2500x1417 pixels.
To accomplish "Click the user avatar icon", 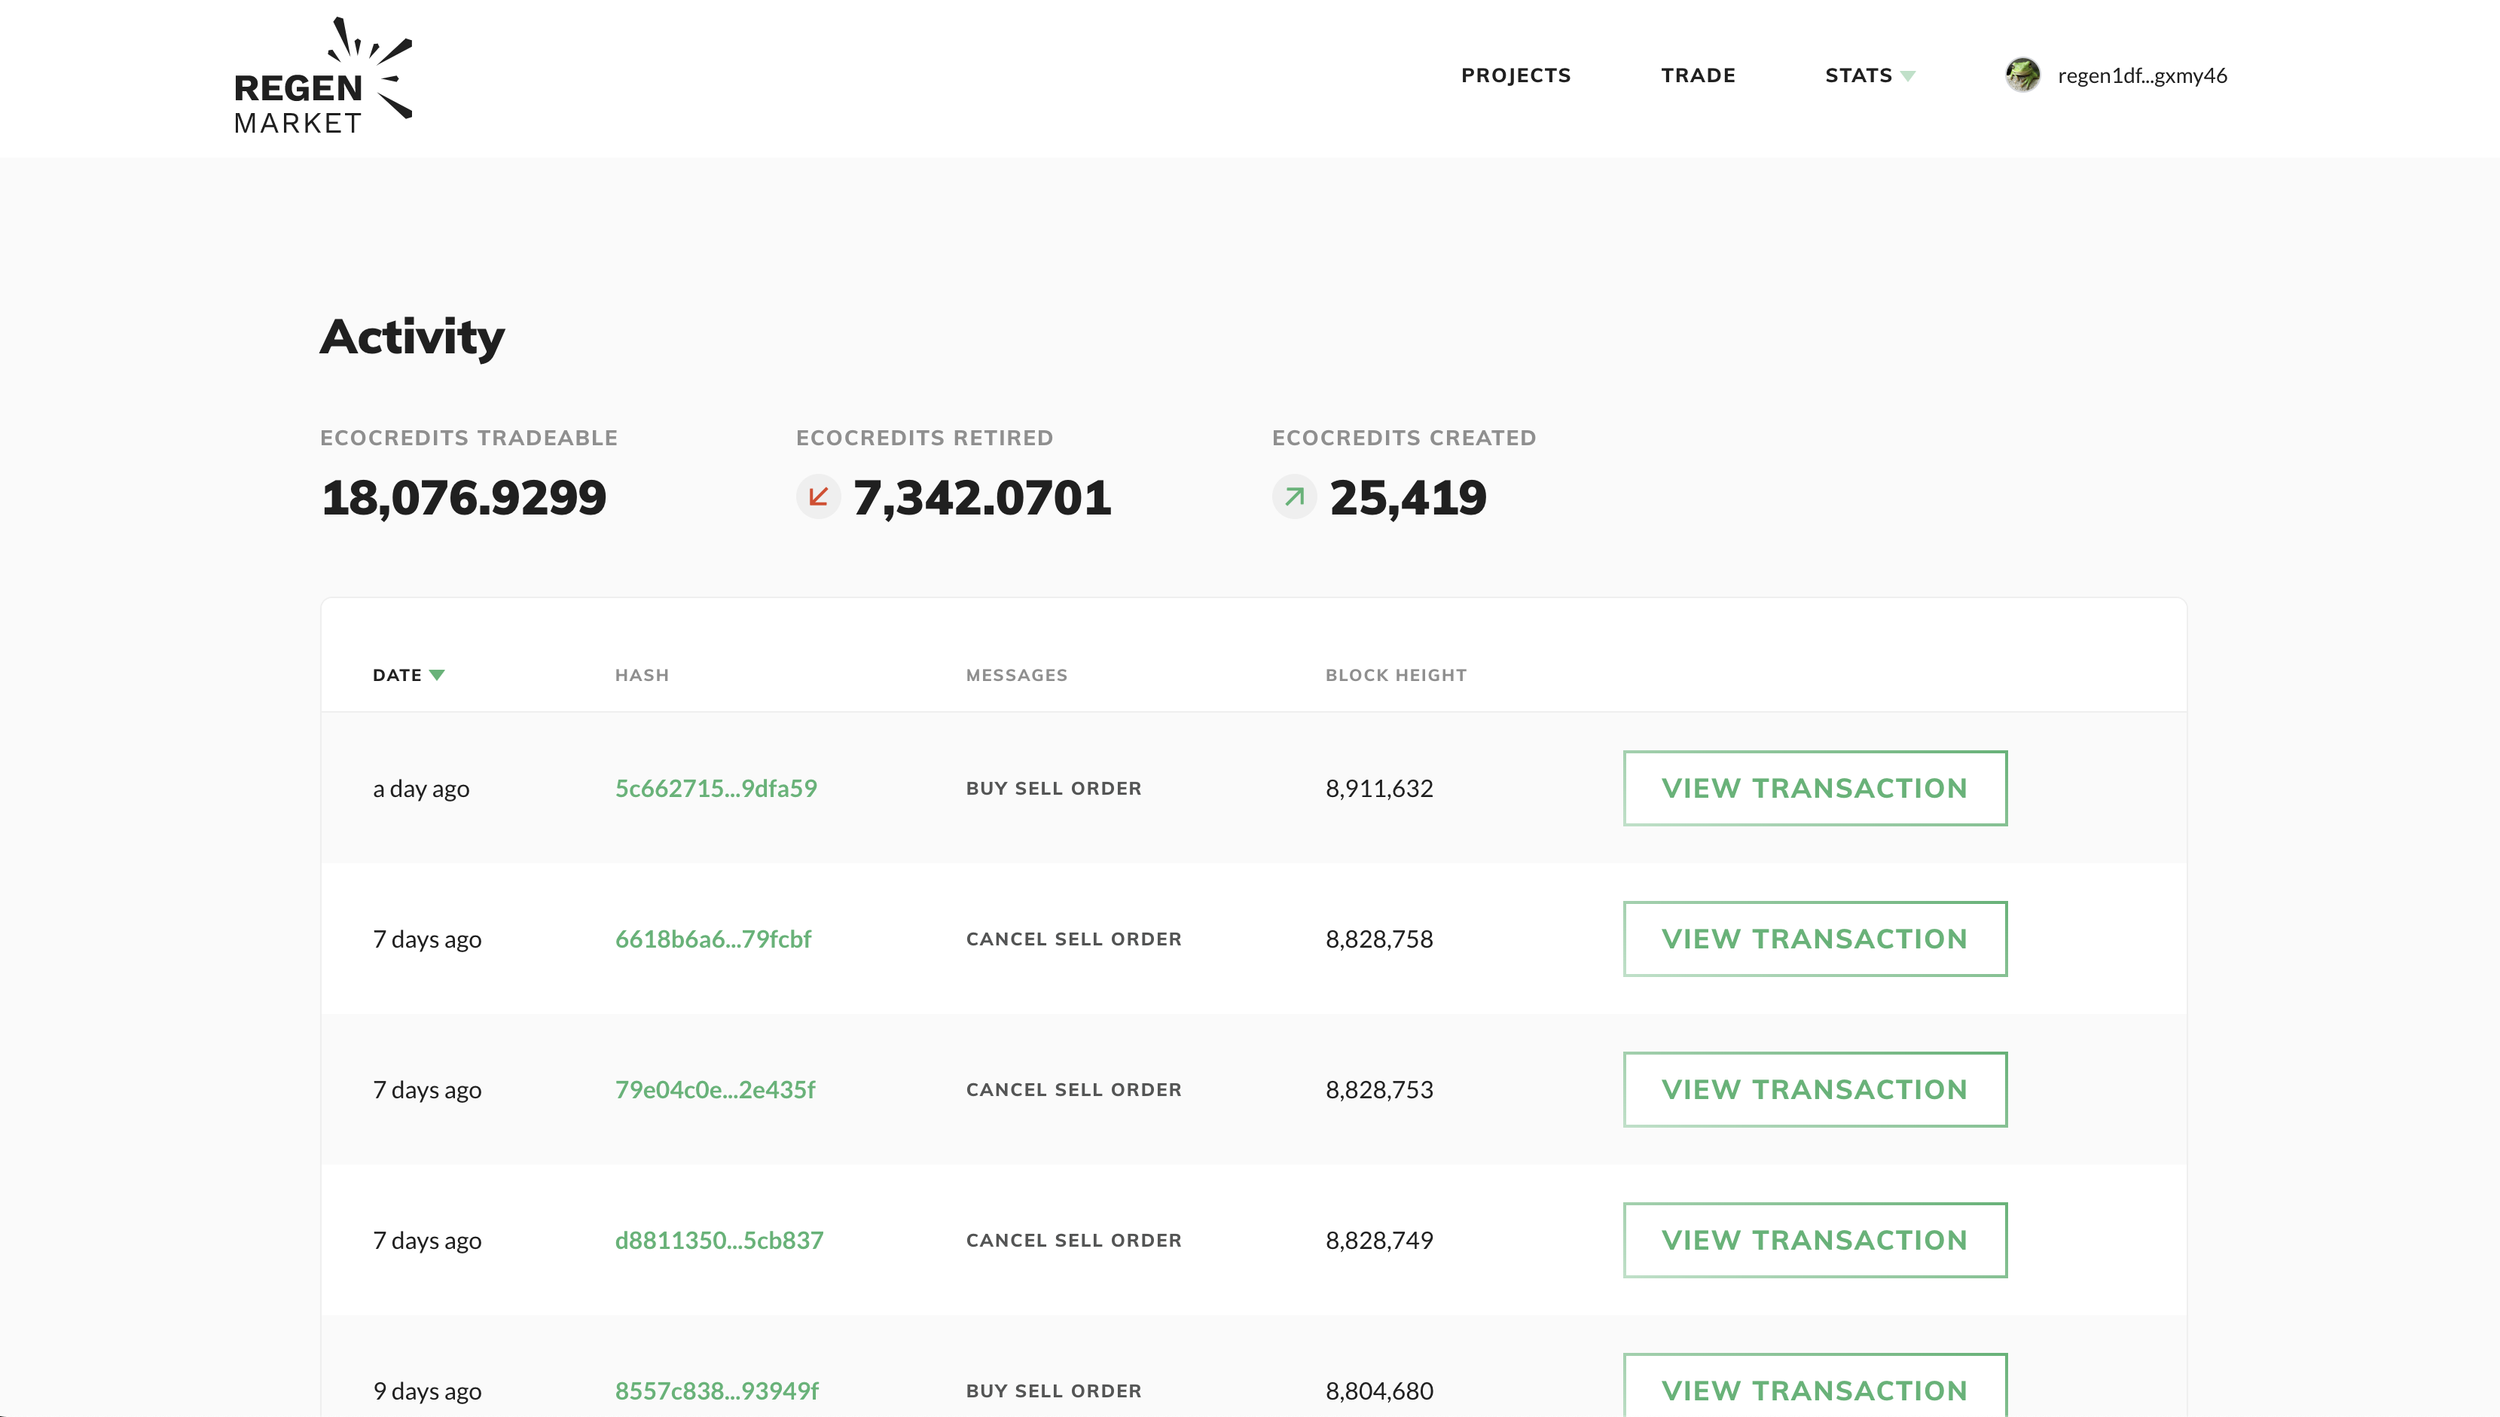I will pyautogui.click(x=2022, y=75).
